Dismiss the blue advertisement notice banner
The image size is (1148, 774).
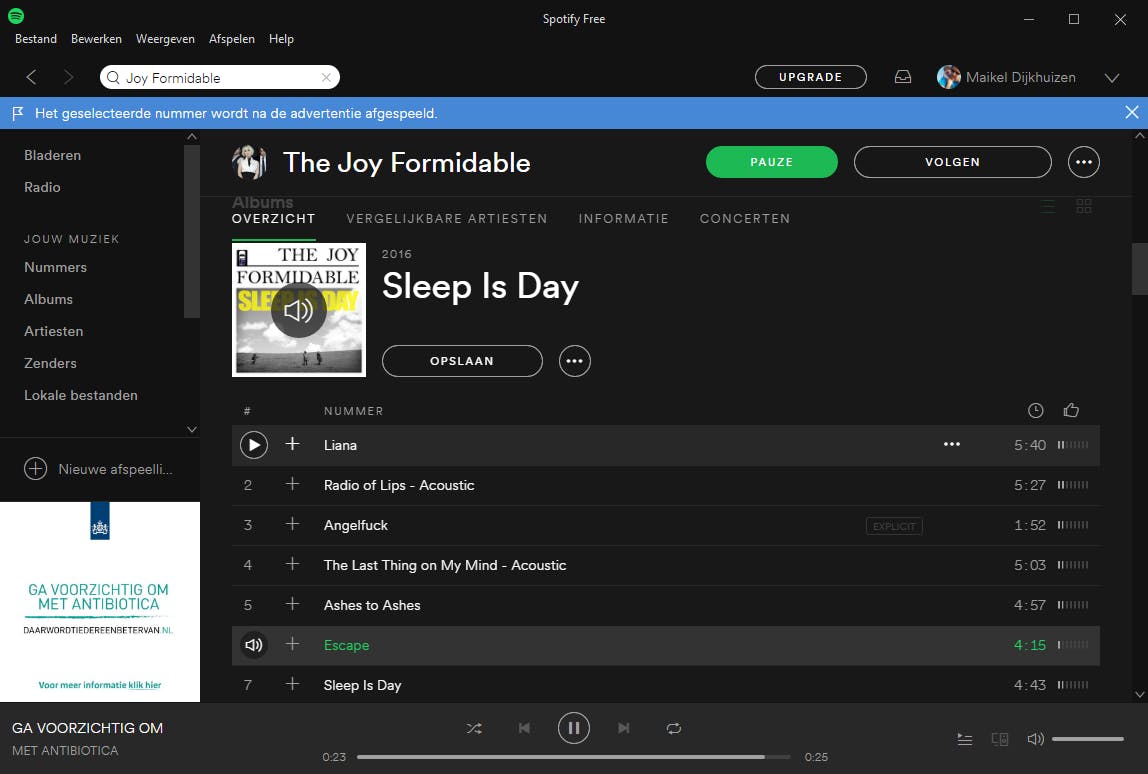pos(1131,113)
